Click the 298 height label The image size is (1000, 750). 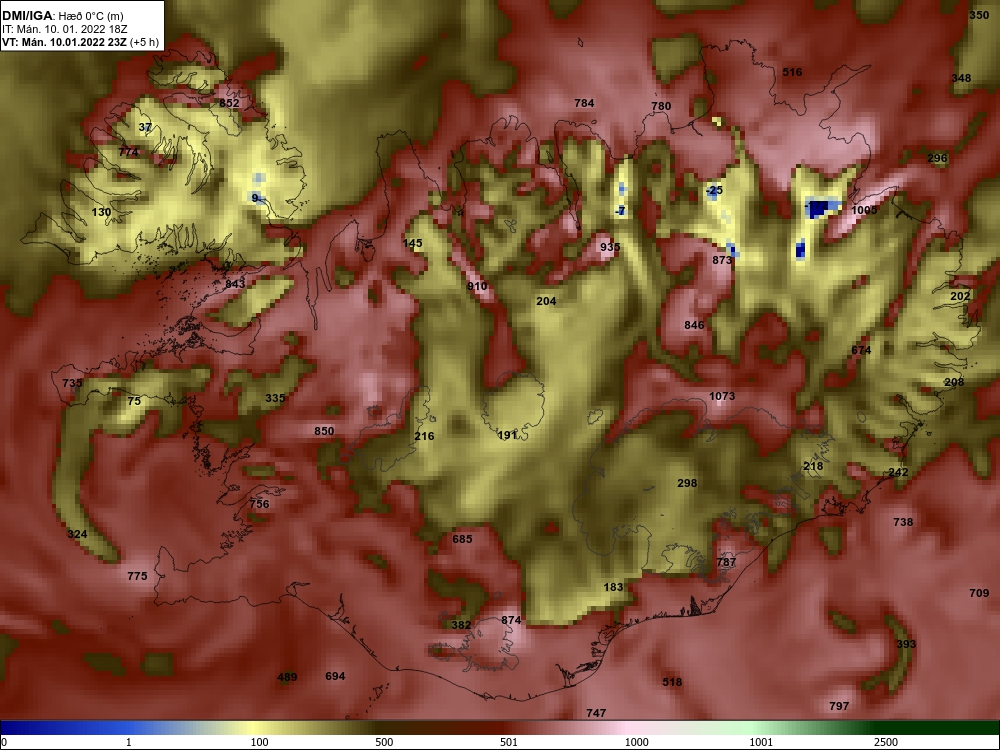pyautogui.click(x=687, y=483)
